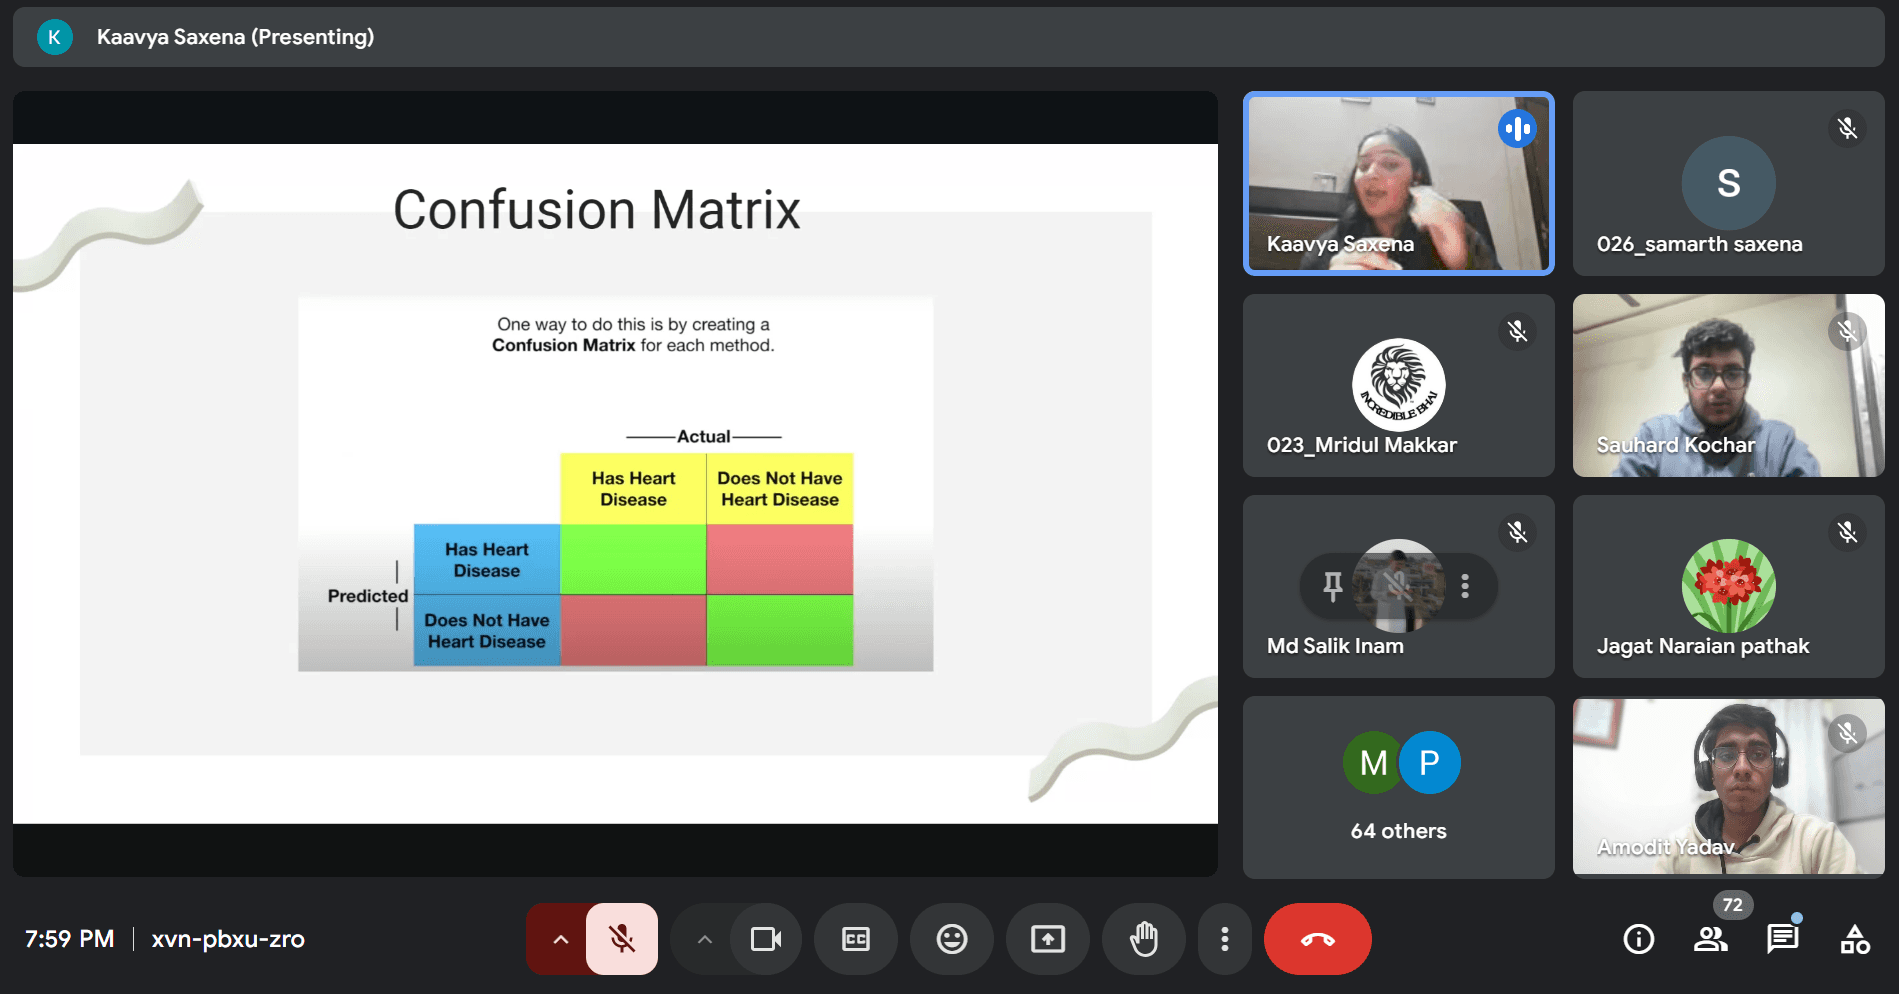Click the M avatar in 64 others
1899x994 pixels.
pyautogui.click(x=1373, y=763)
